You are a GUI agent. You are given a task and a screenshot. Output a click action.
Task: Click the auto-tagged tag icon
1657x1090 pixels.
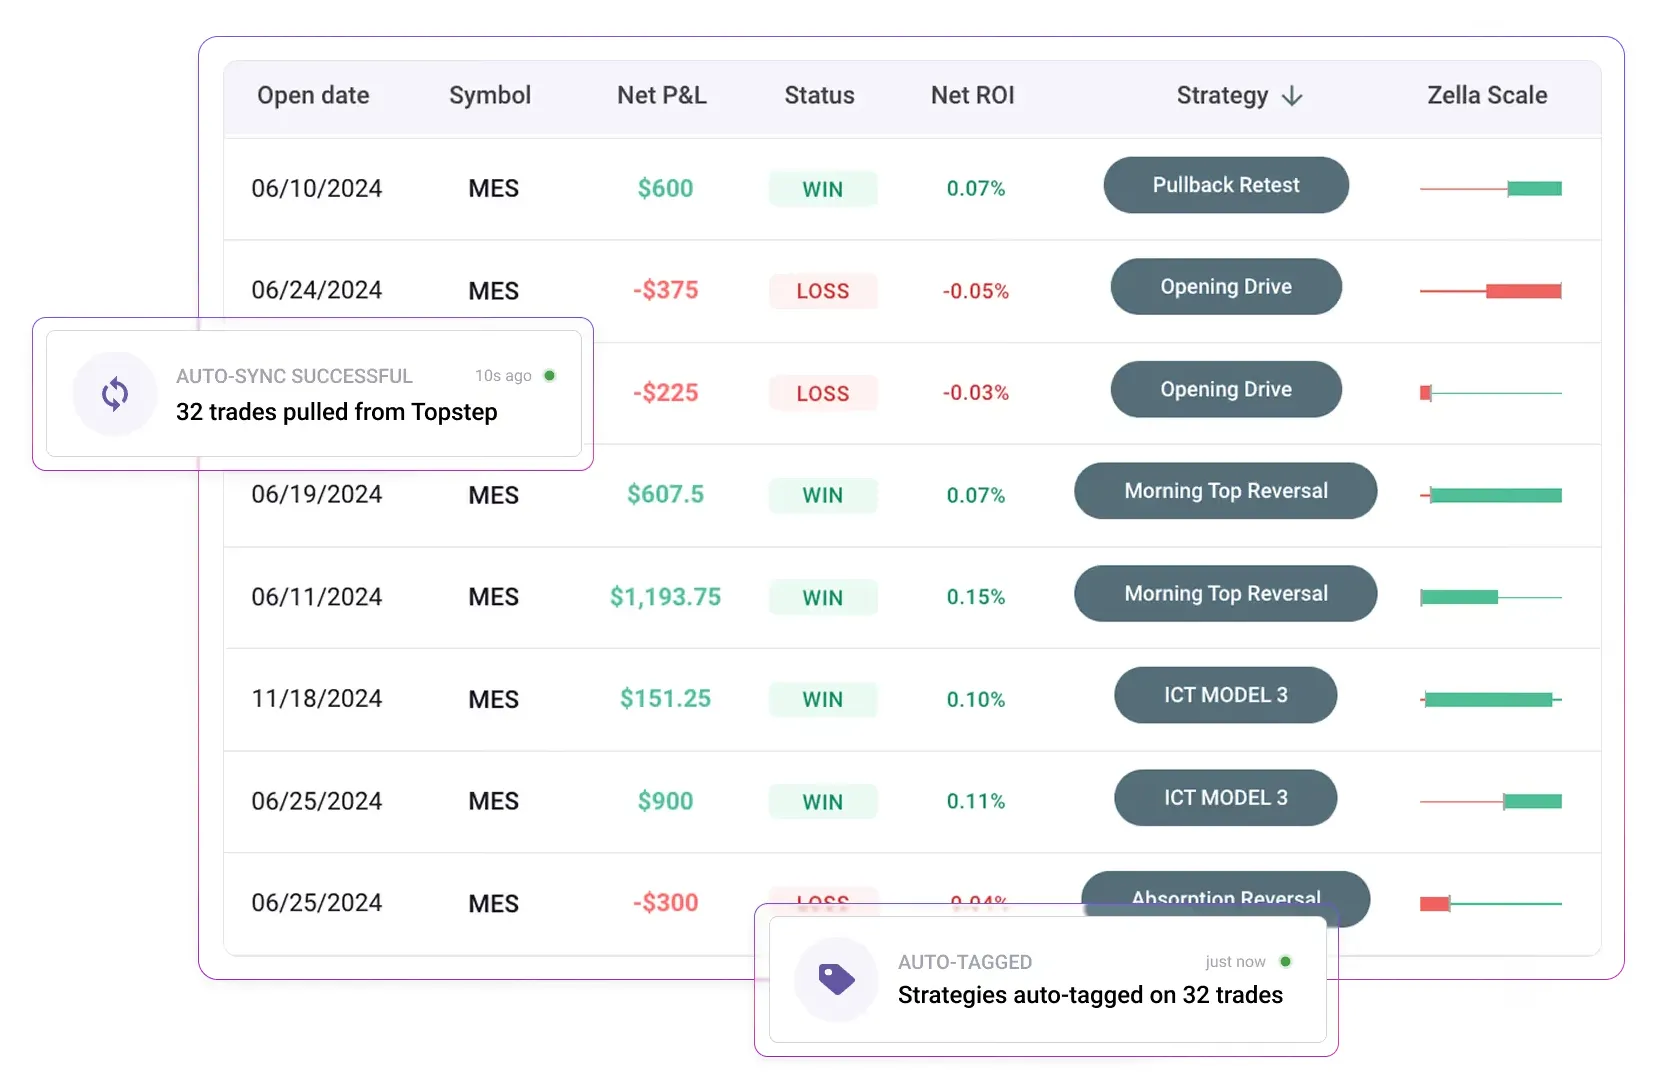click(836, 979)
